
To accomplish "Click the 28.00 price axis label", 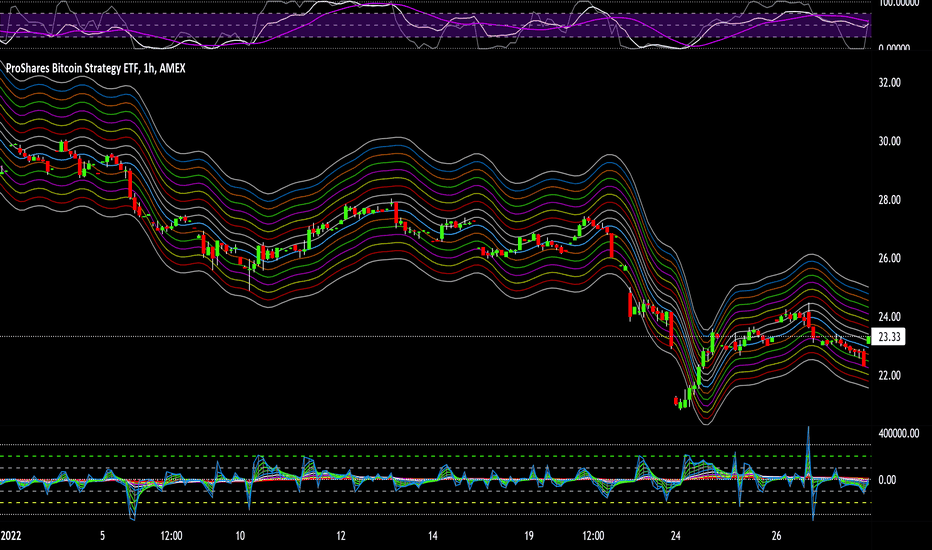I will click(x=889, y=200).
